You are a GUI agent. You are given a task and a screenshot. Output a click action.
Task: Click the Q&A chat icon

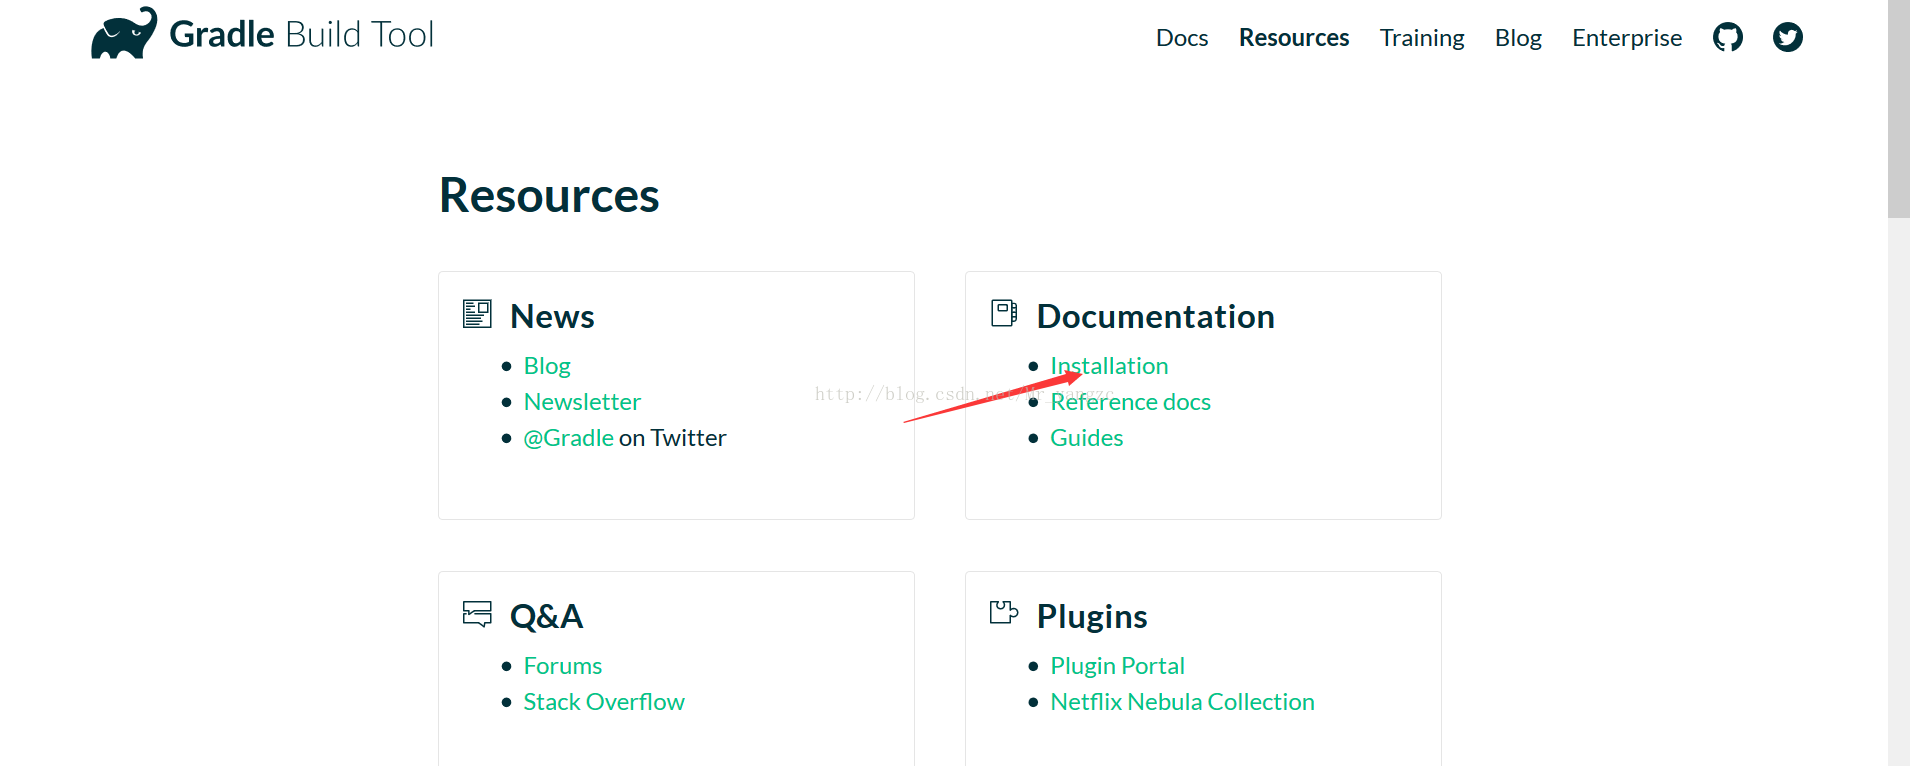(x=477, y=613)
